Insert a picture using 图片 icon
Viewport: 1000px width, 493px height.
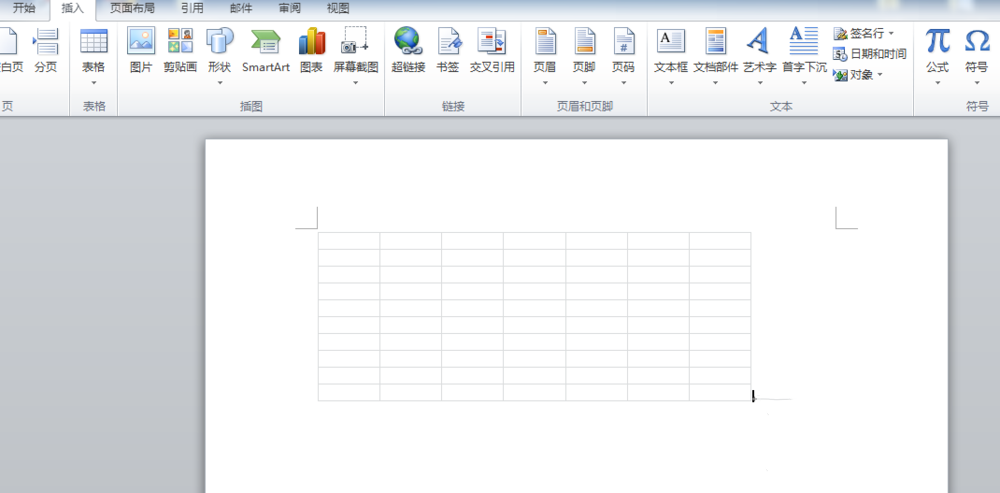pyautogui.click(x=141, y=50)
